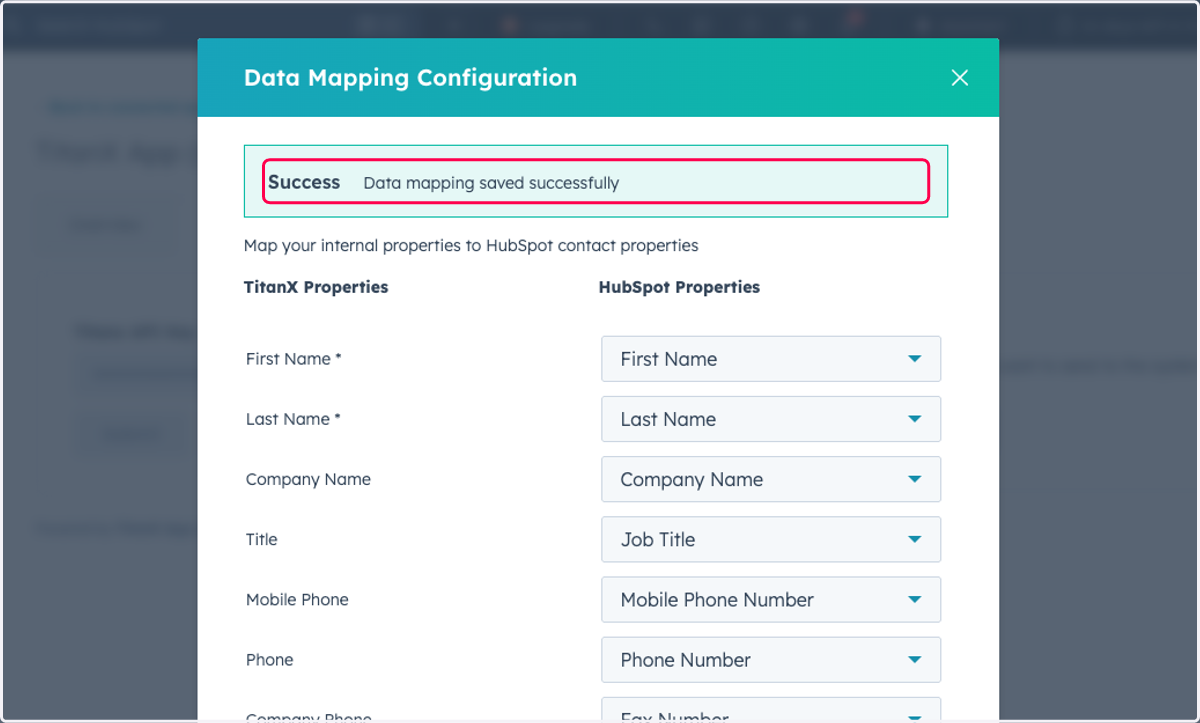
Task: Click the Last Name * field label
Action: (x=293, y=419)
